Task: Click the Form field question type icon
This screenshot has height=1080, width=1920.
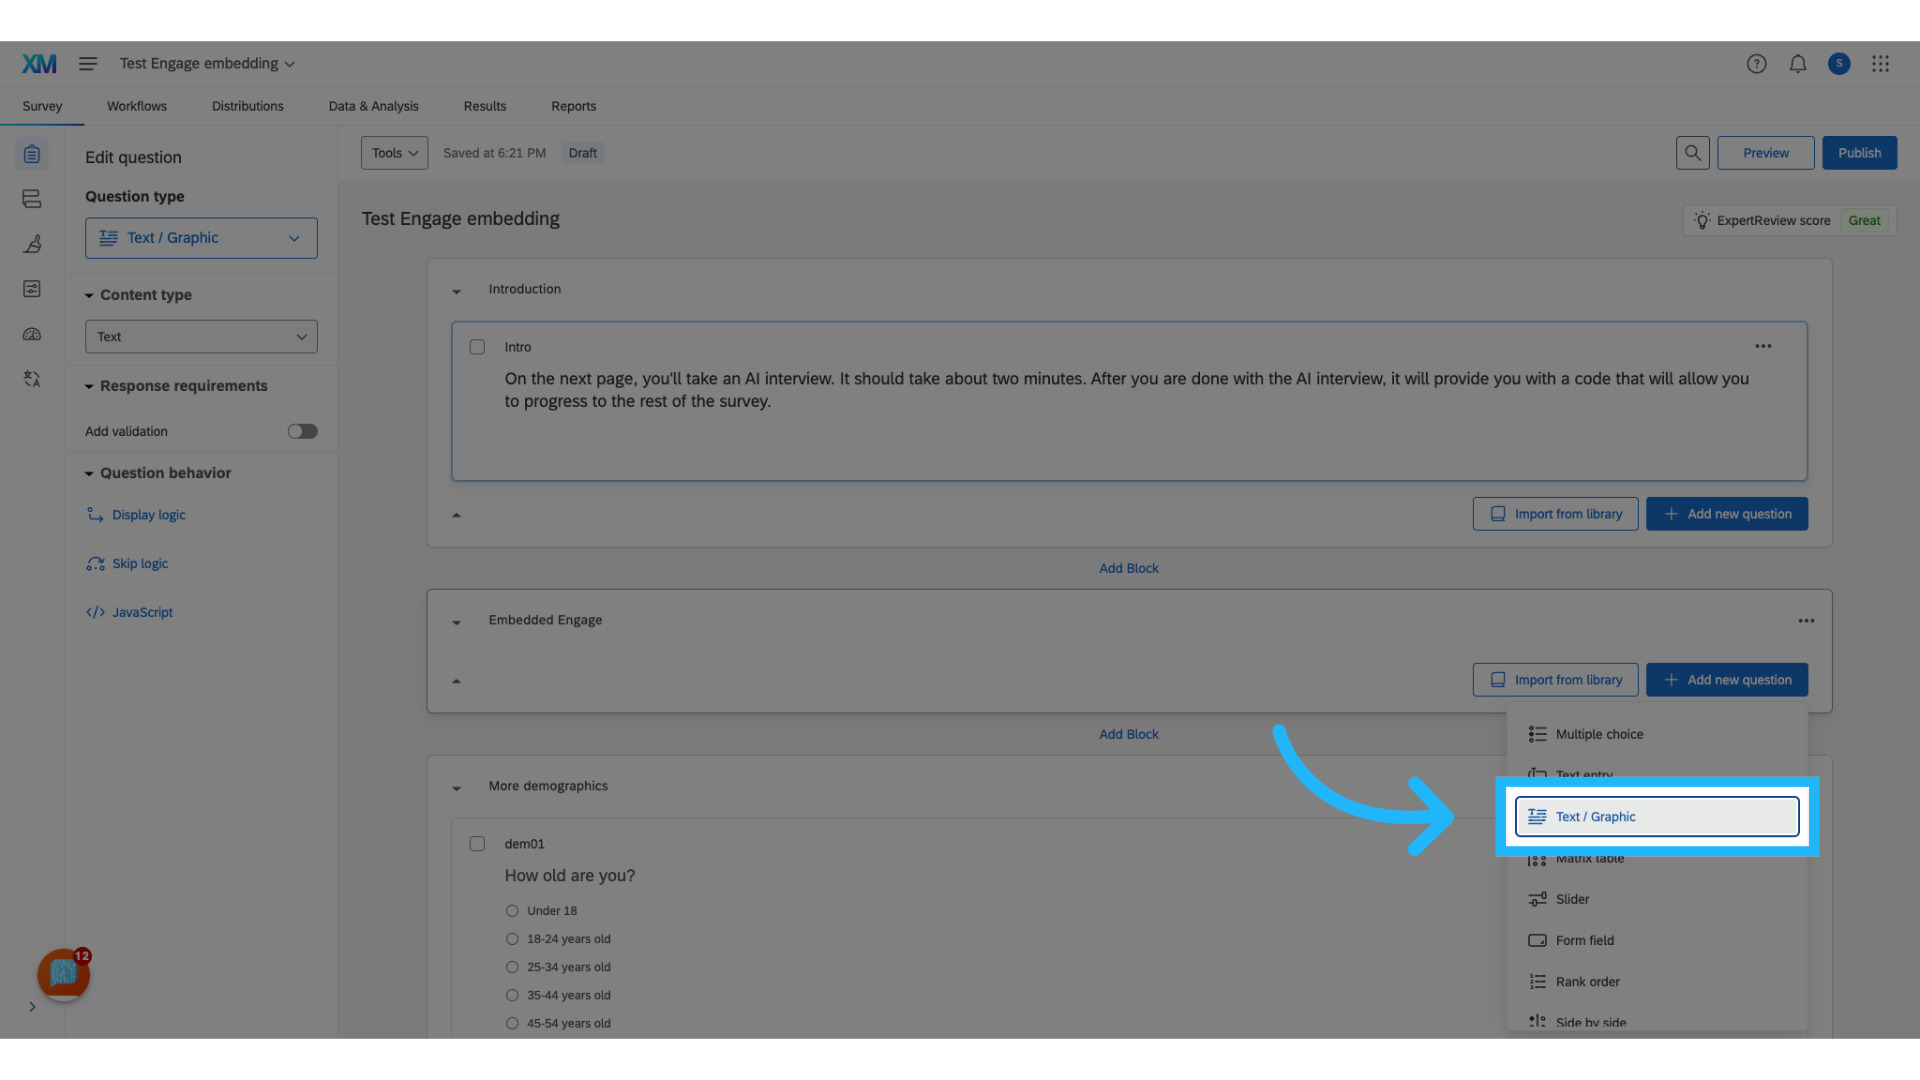Action: click(1537, 940)
